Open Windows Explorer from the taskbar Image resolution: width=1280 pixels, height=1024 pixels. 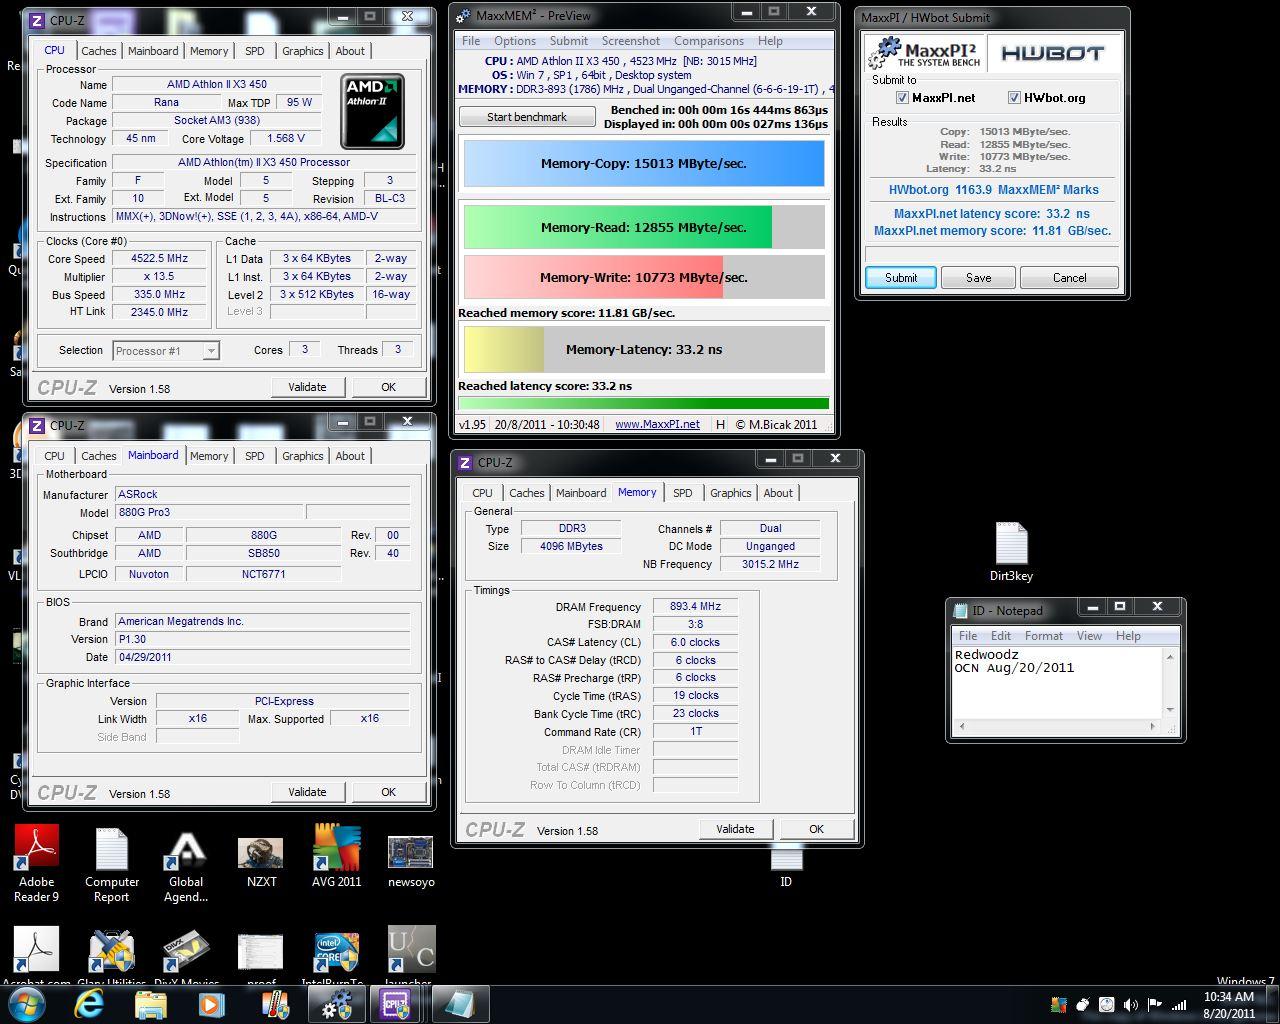(150, 1004)
